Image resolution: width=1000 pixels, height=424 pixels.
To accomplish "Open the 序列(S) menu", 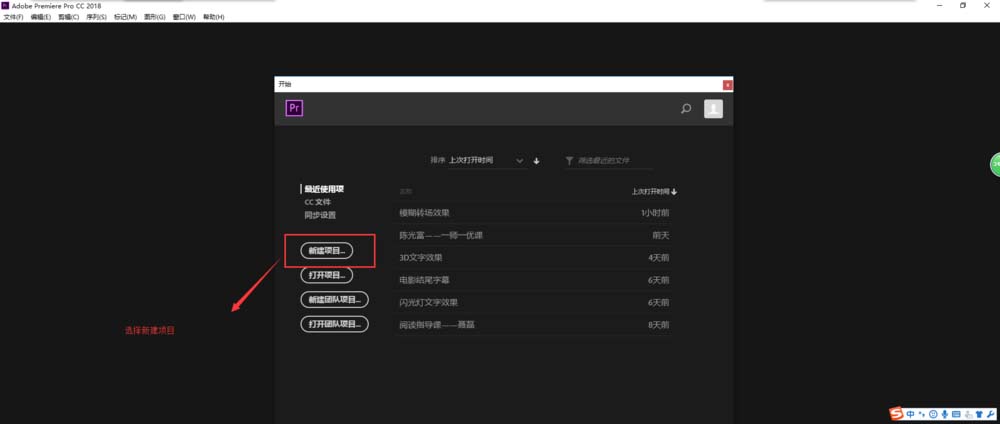I will tap(96, 17).
